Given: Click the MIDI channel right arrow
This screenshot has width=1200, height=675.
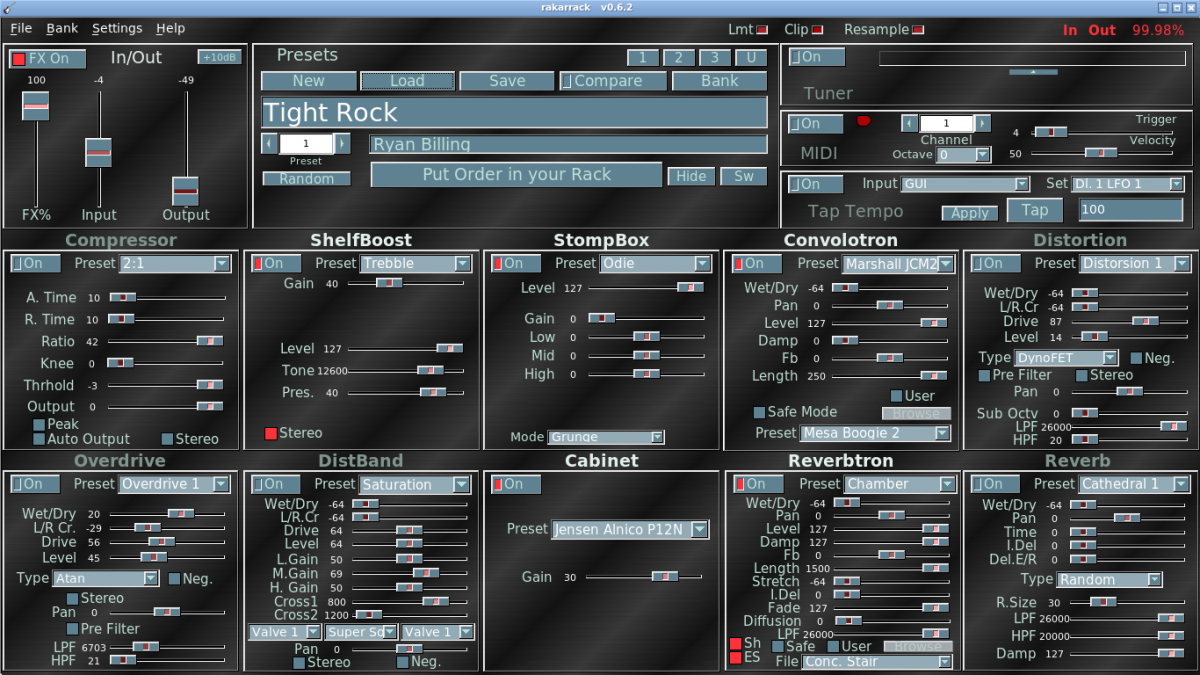Looking at the screenshot, I should [983, 123].
